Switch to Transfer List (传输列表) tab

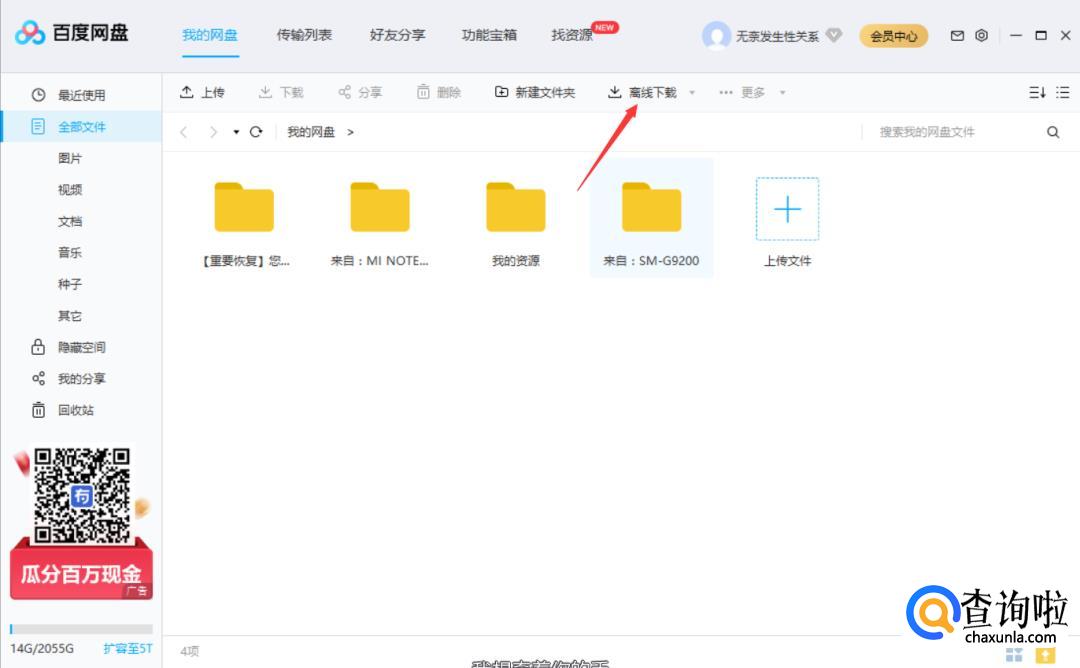point(304,35)
